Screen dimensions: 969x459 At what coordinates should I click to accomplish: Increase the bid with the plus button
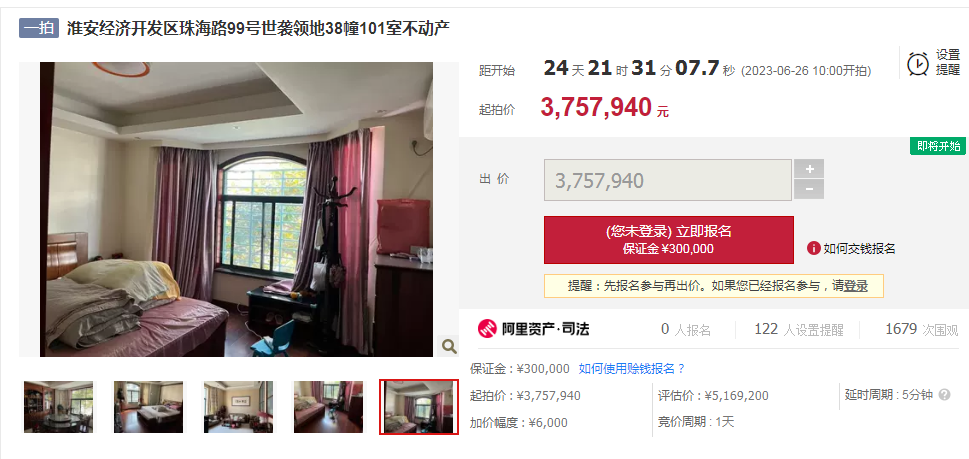click(809, 169)
